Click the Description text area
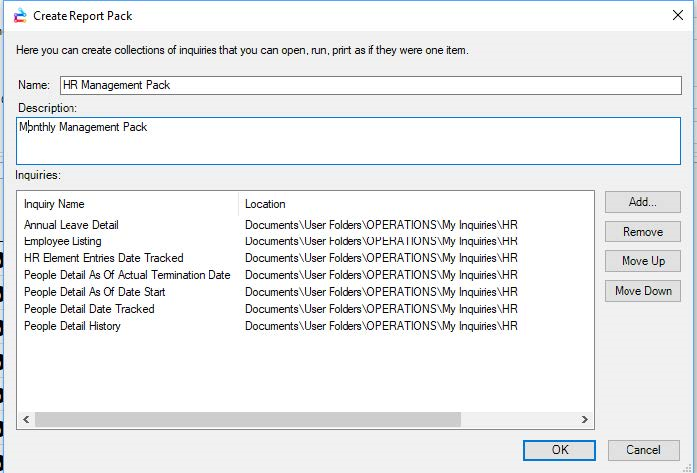 coord(348,140)
